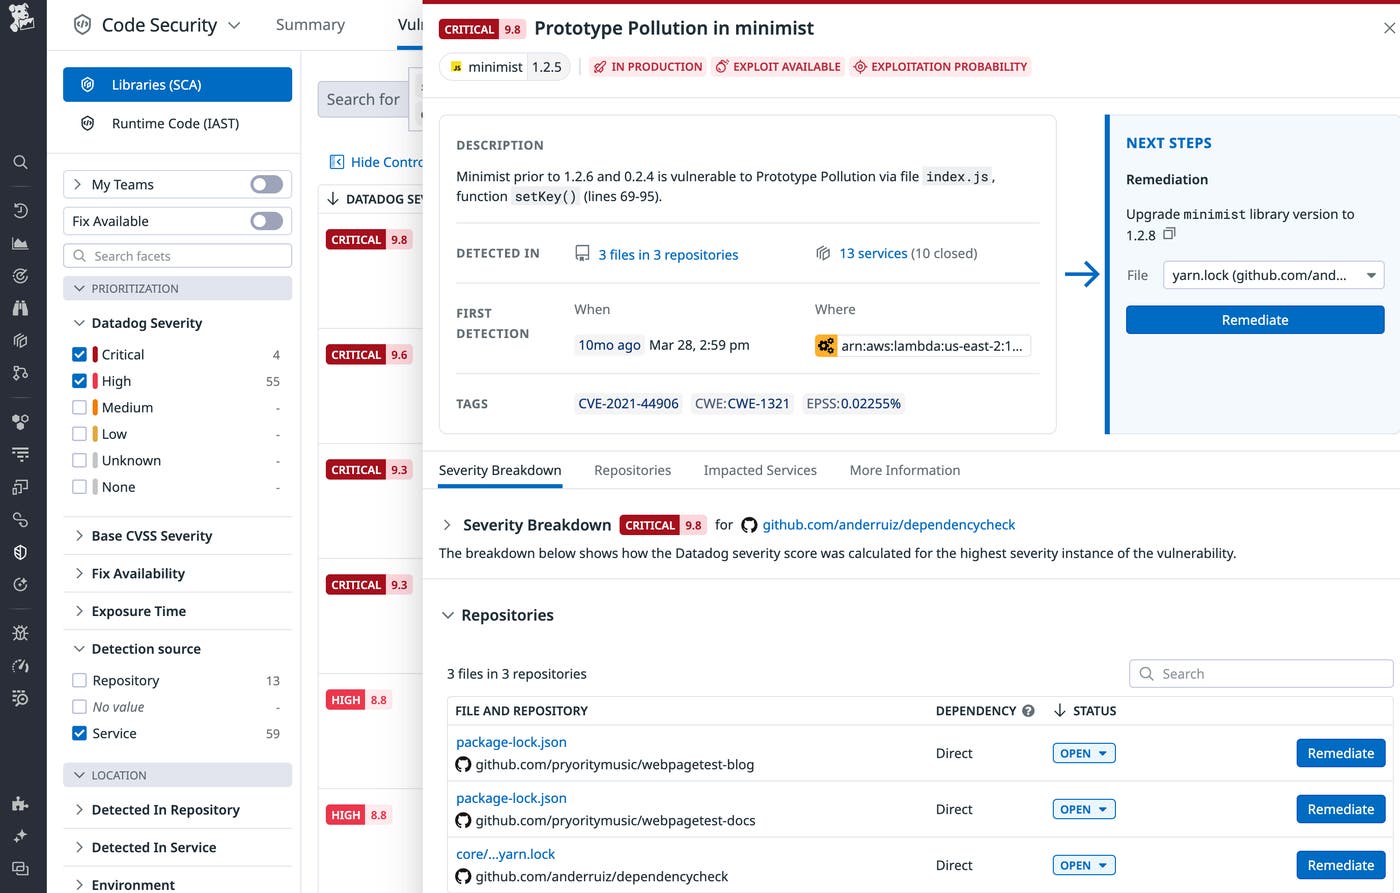Click the Remediate button in Next Steps
Image resolution: width=1400 pixels, height=893 pixels.
tap(1254, 319)
